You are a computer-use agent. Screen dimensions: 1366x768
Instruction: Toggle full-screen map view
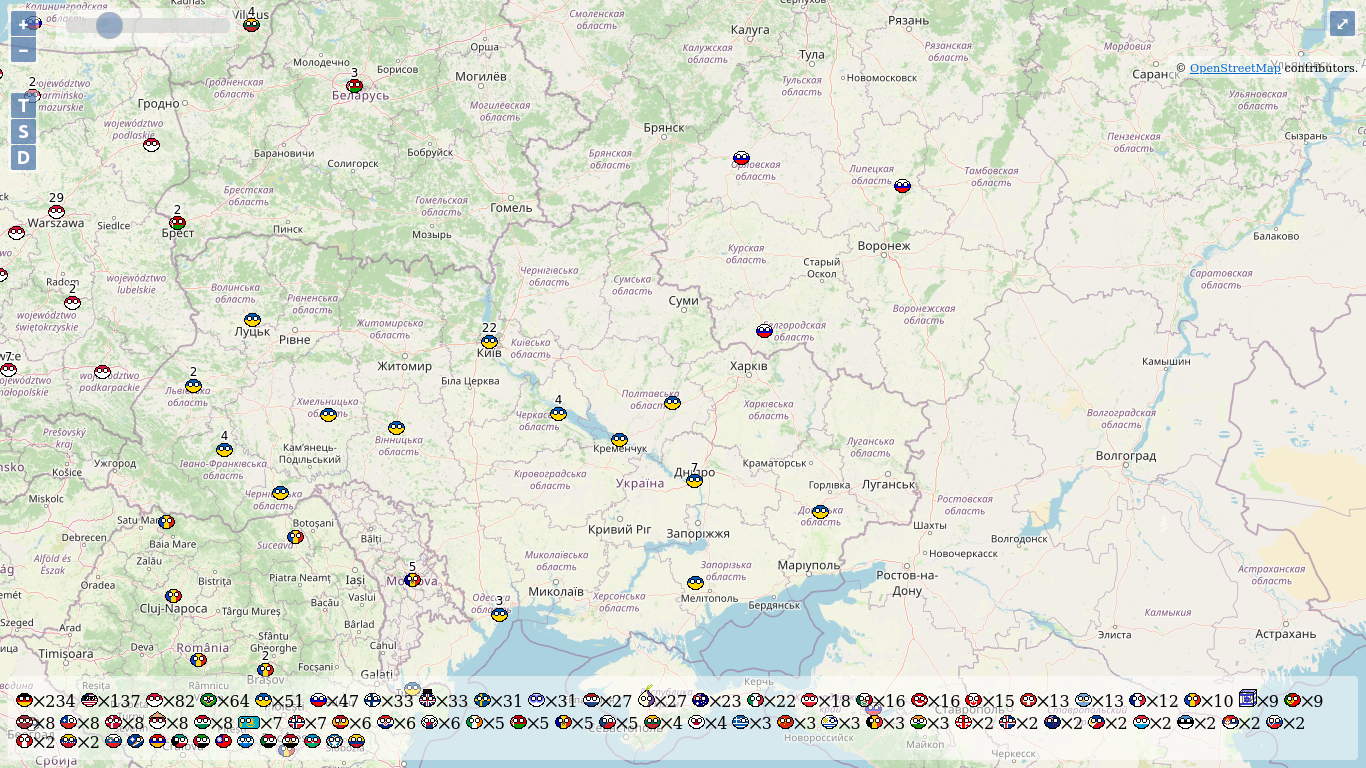(x=1342, y=24)
